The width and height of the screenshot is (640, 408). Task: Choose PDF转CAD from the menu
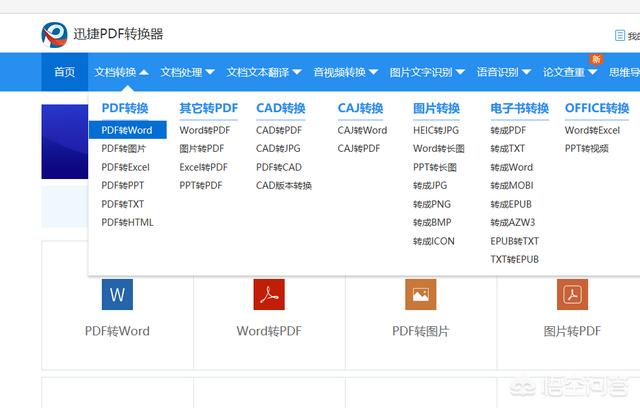point(279,167)
